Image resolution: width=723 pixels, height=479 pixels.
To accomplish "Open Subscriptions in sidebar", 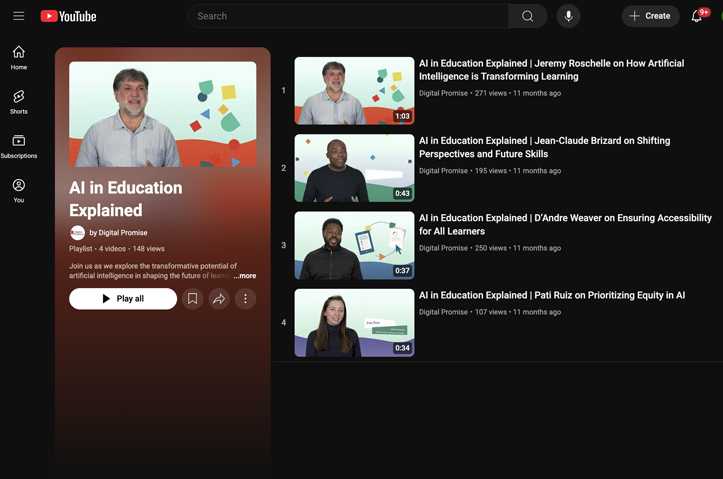I will tap(18, 146).
